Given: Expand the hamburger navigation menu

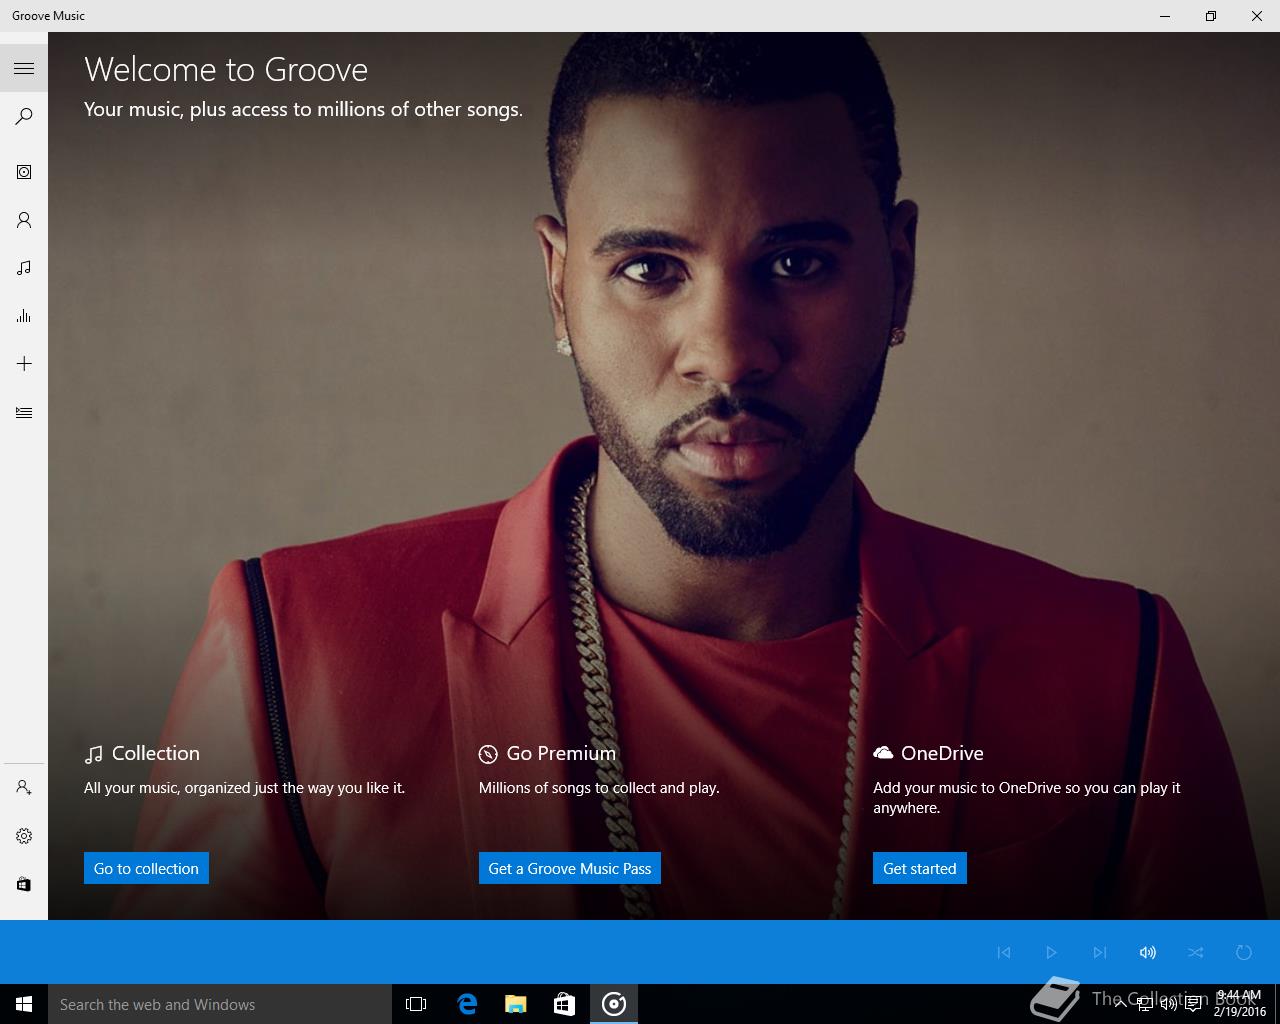Looking at the screenshot, I should [24, 68].
